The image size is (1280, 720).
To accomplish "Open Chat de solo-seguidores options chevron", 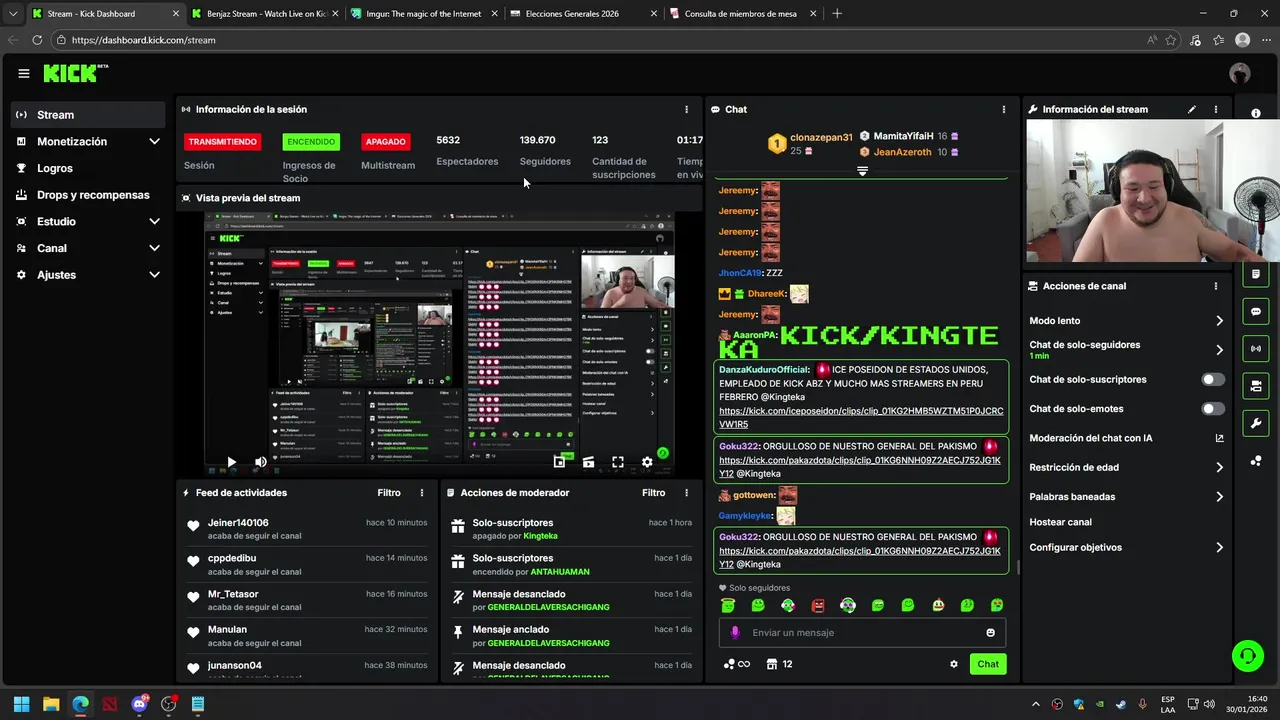I will [x=1219, y=350].
